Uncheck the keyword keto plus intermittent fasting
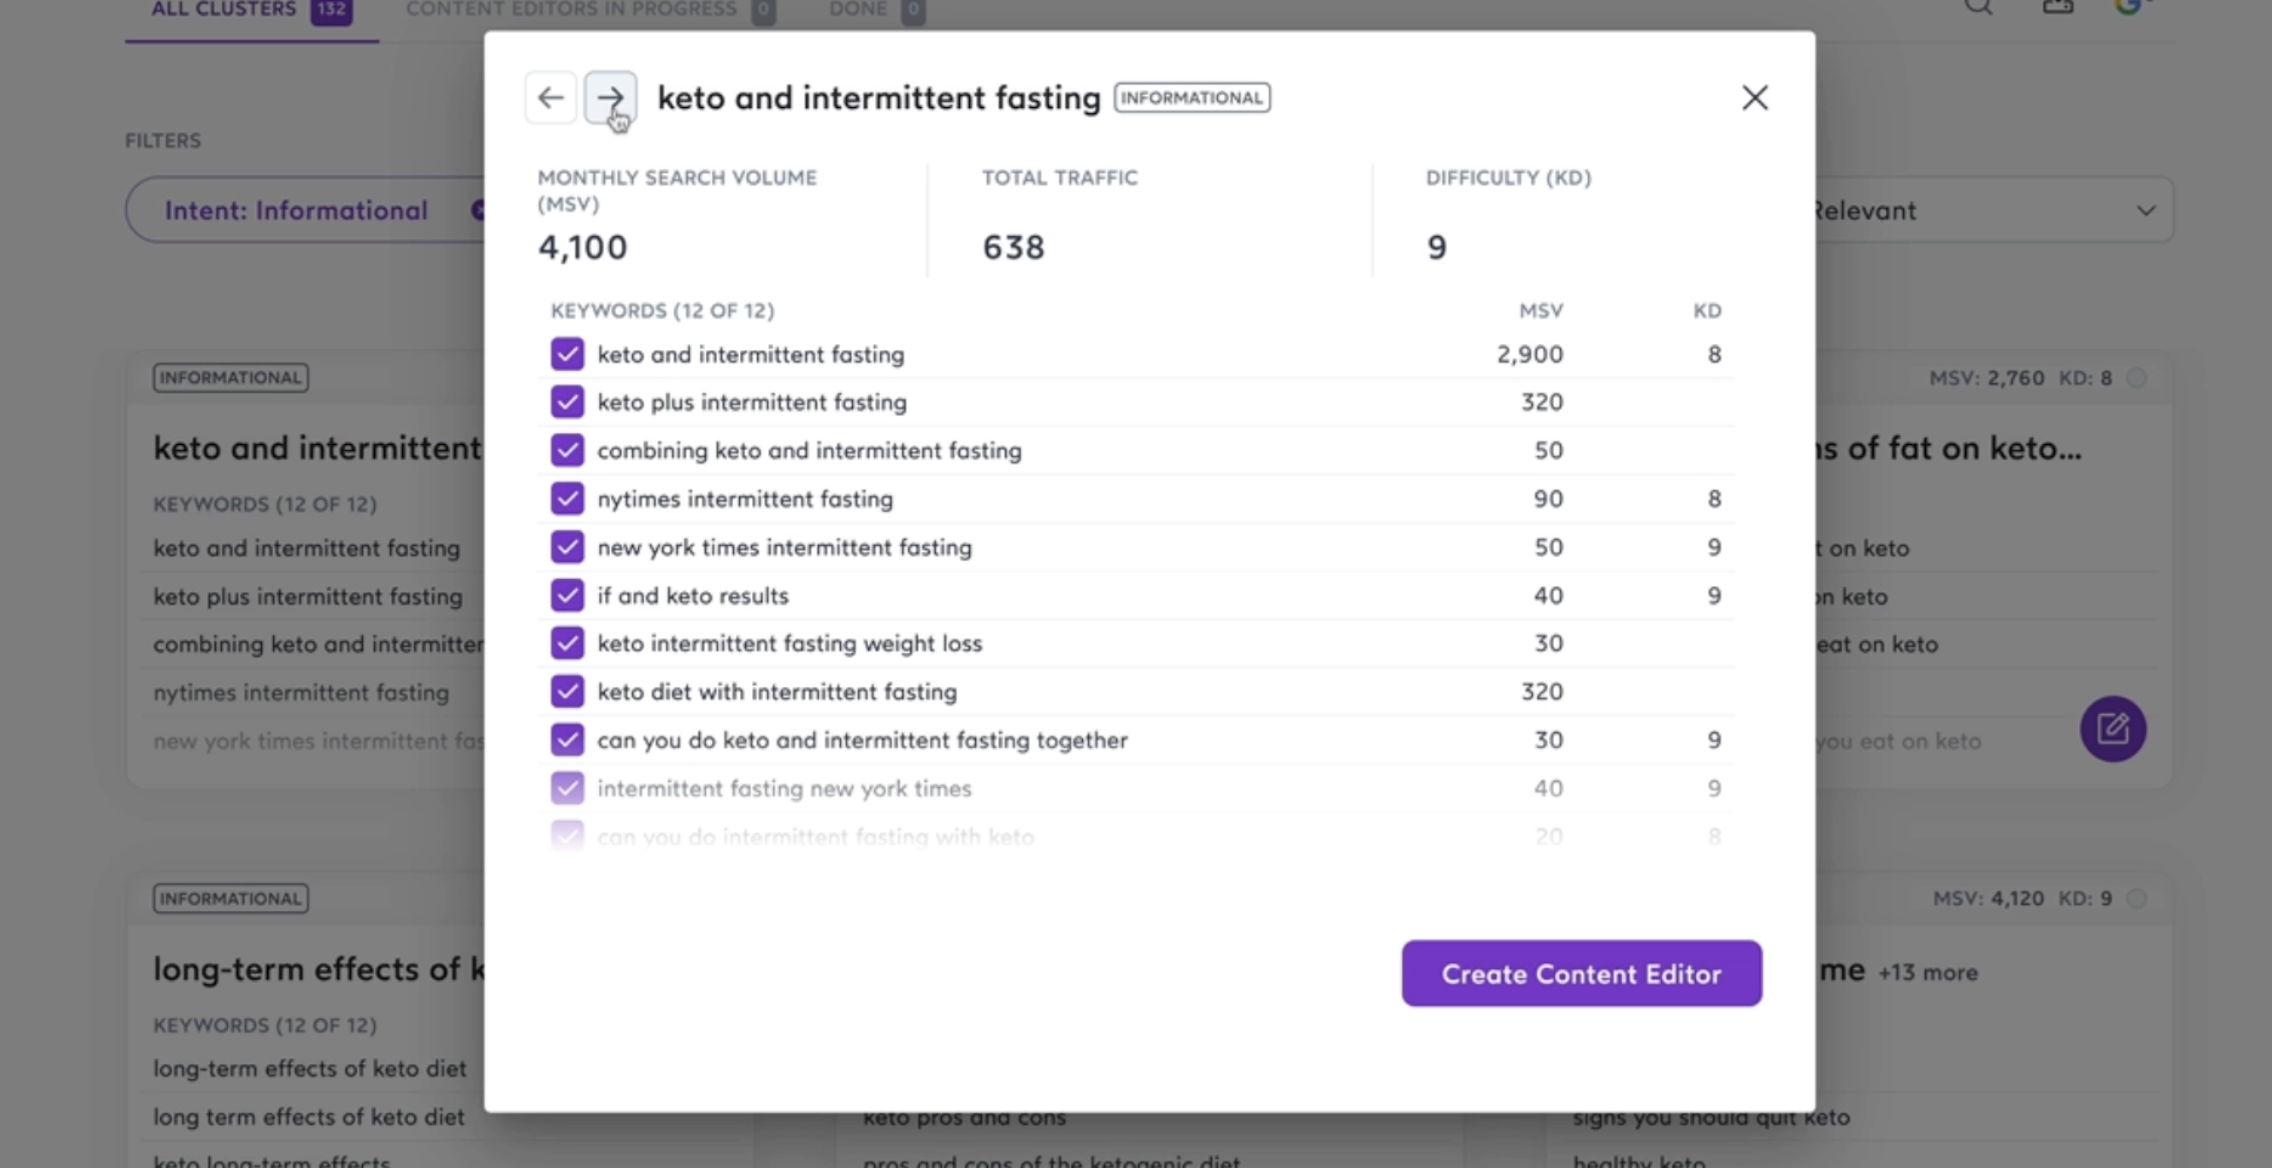 click(567, 402)
